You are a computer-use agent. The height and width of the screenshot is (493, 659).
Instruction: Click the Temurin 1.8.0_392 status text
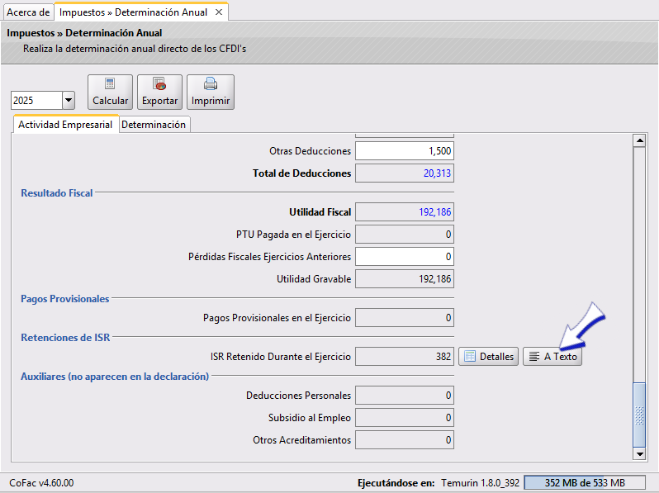(x=480, y=483)
